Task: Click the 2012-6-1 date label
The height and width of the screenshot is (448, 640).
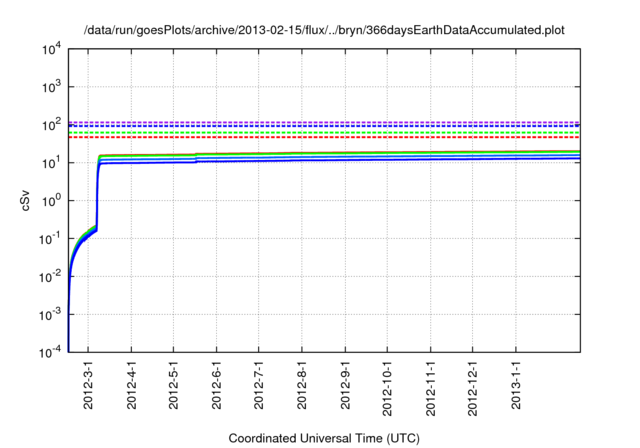Action: (216, 385)
